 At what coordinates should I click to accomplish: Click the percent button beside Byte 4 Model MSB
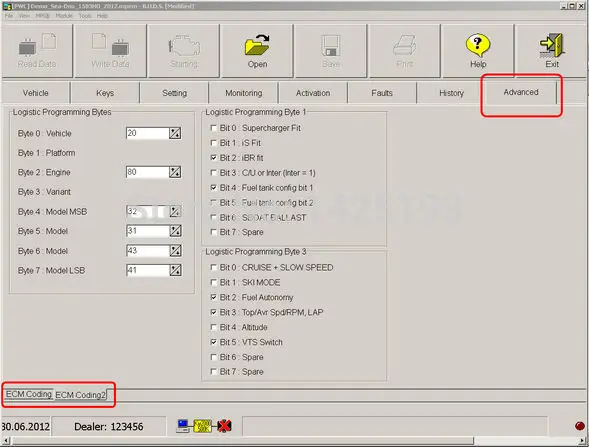(175, 211)
